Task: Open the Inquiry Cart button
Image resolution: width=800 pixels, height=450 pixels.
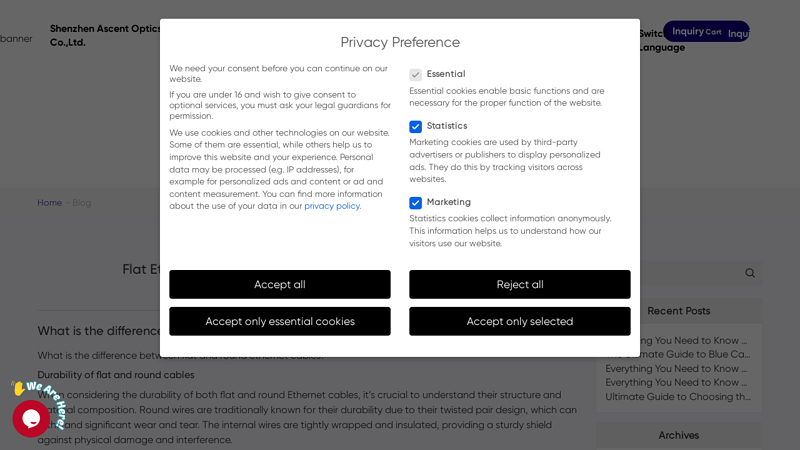Action: [x=706, y=32]
